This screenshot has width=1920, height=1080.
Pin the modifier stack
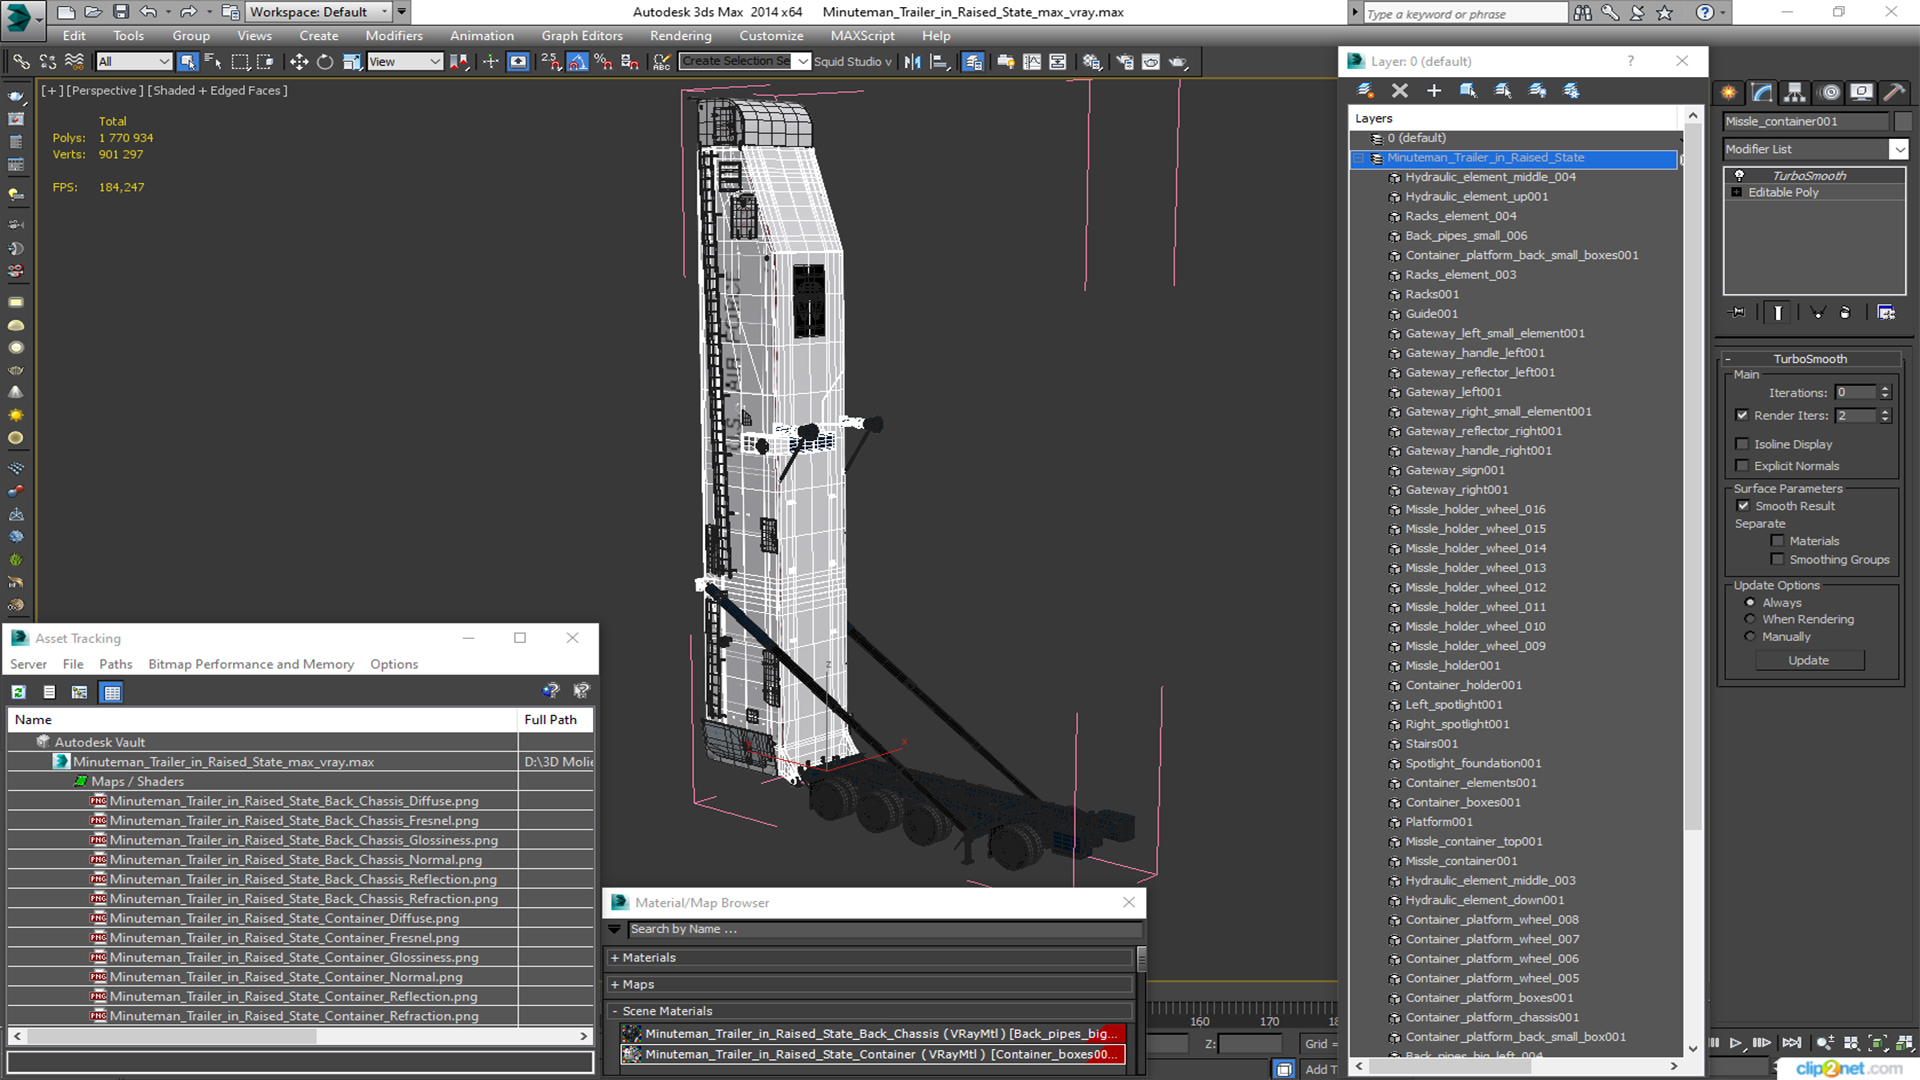click(x=1738, y=313)
